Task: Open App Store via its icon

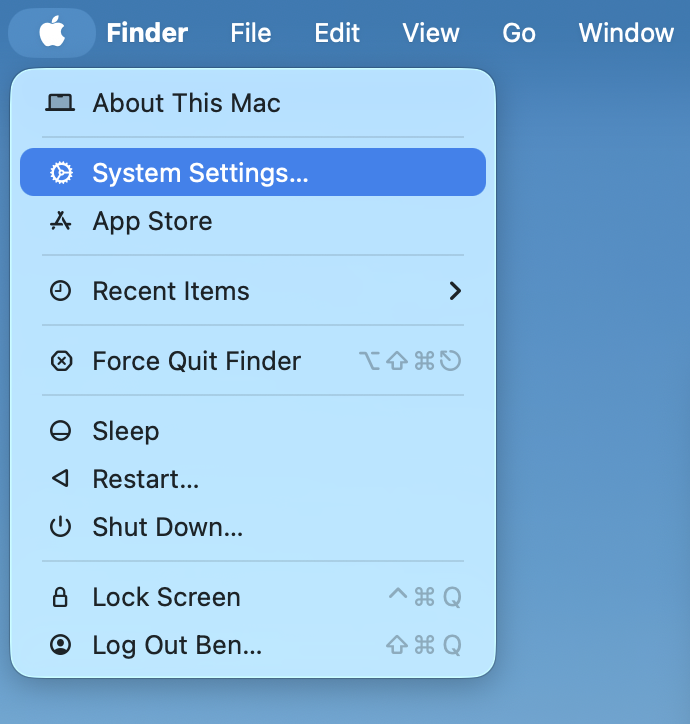Action: pyautogui.click(x=61, y=221)
